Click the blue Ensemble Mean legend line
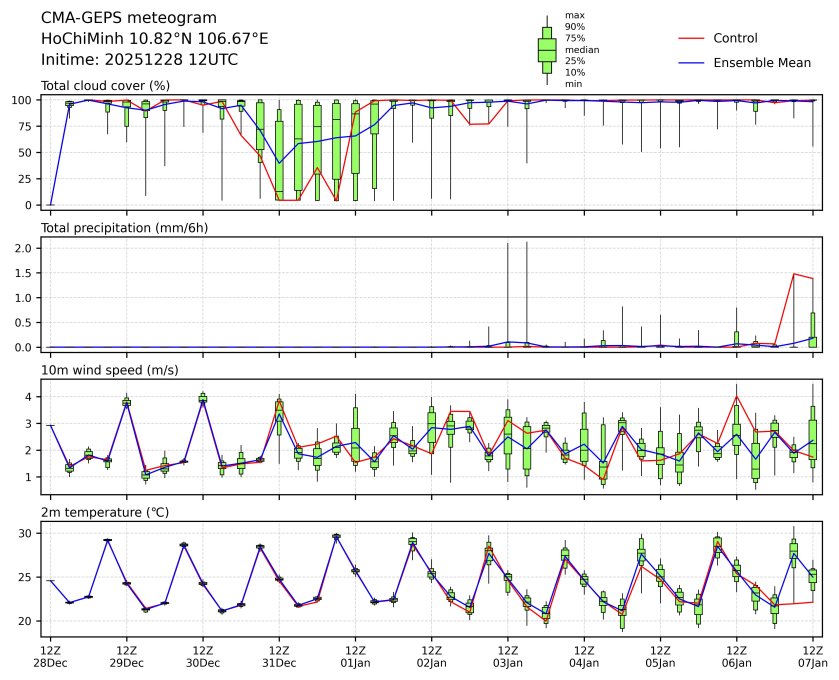839x680 pixels. point(693,63)
